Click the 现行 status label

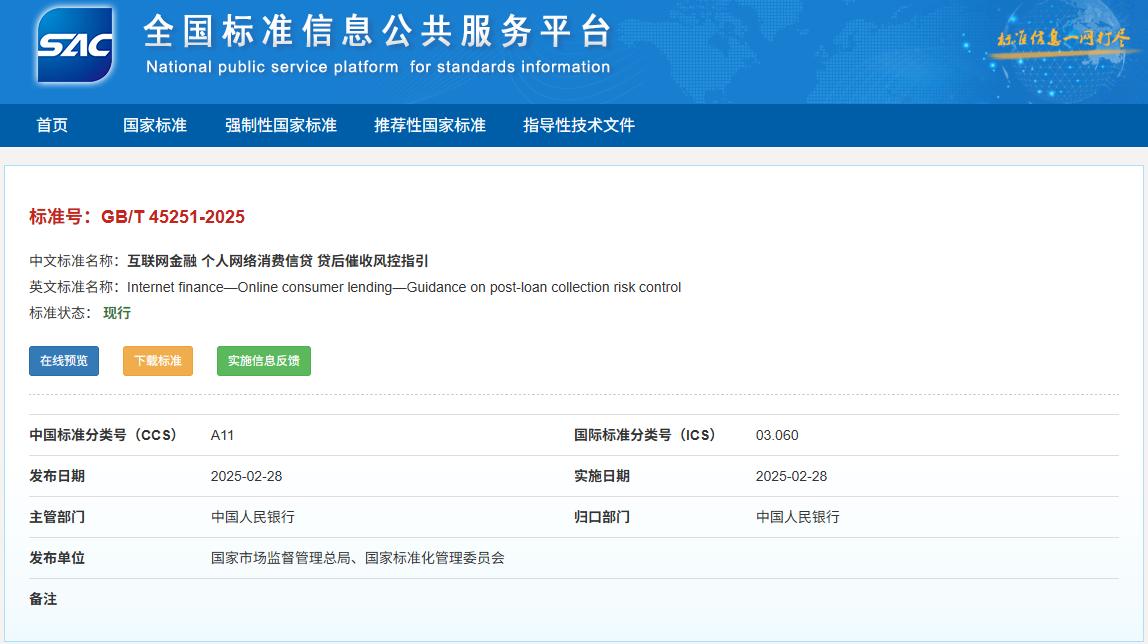point(117,313)
